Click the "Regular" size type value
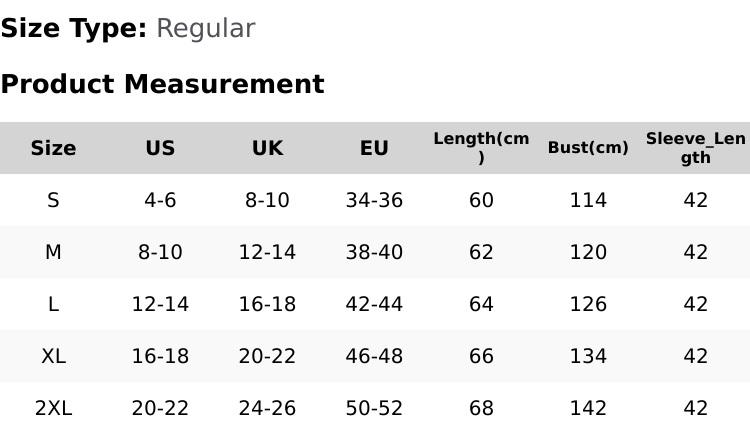This screenshot has height=434, width=750. click(x=205, y=29)
